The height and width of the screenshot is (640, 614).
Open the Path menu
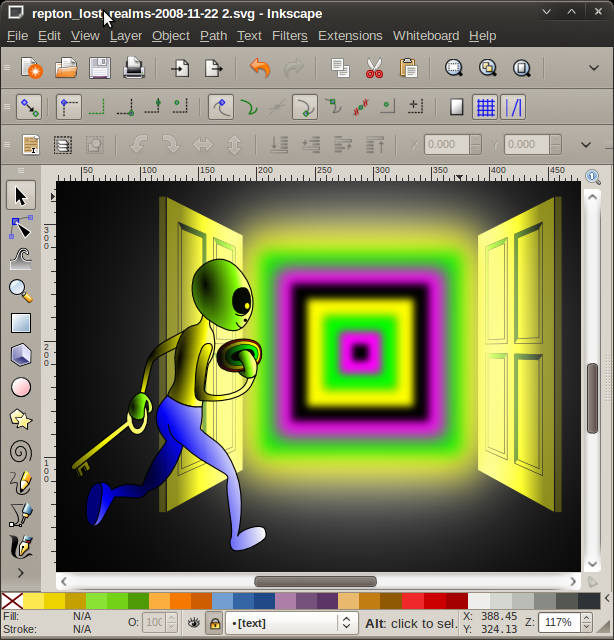[214, 36]
